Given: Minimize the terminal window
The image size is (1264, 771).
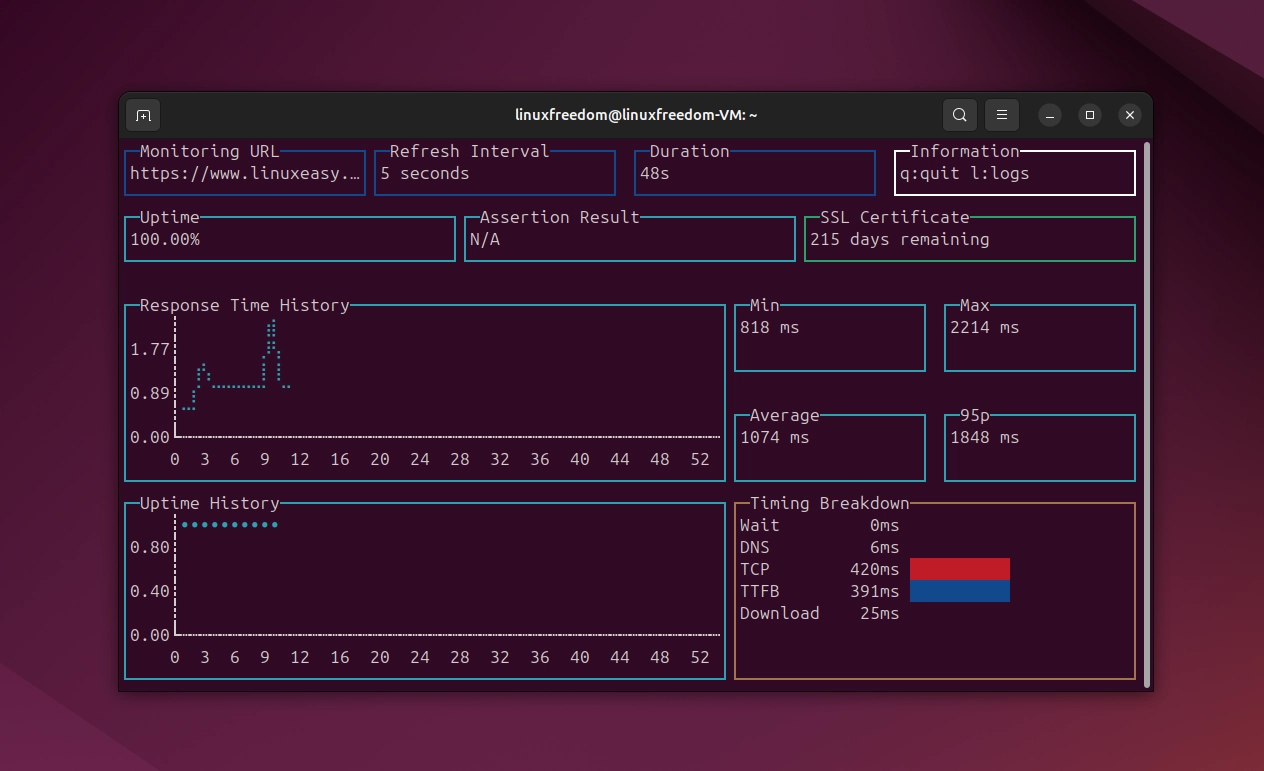Looking at the screenshot, I should pyautogui.click(x=1049, y=115).
